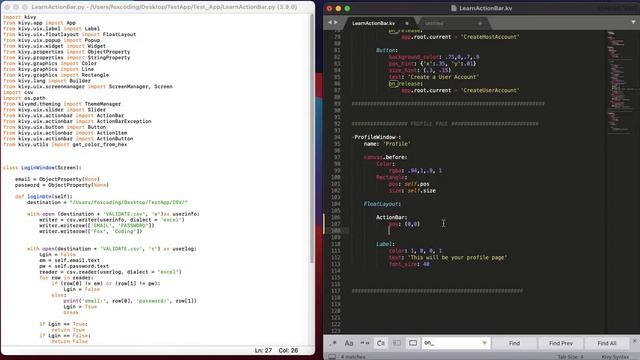Toggle wrap-around search option
This screenshot has width=640, height=360.
(381, 343)
